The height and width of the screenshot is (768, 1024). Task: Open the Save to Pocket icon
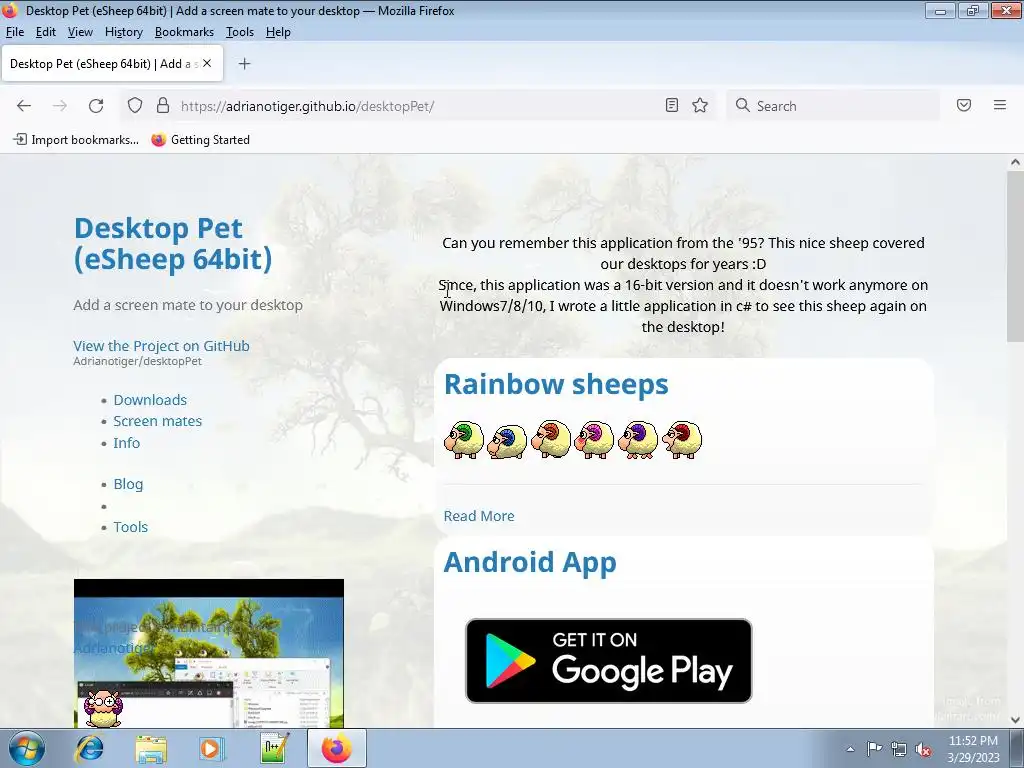(x=964, y=105)
